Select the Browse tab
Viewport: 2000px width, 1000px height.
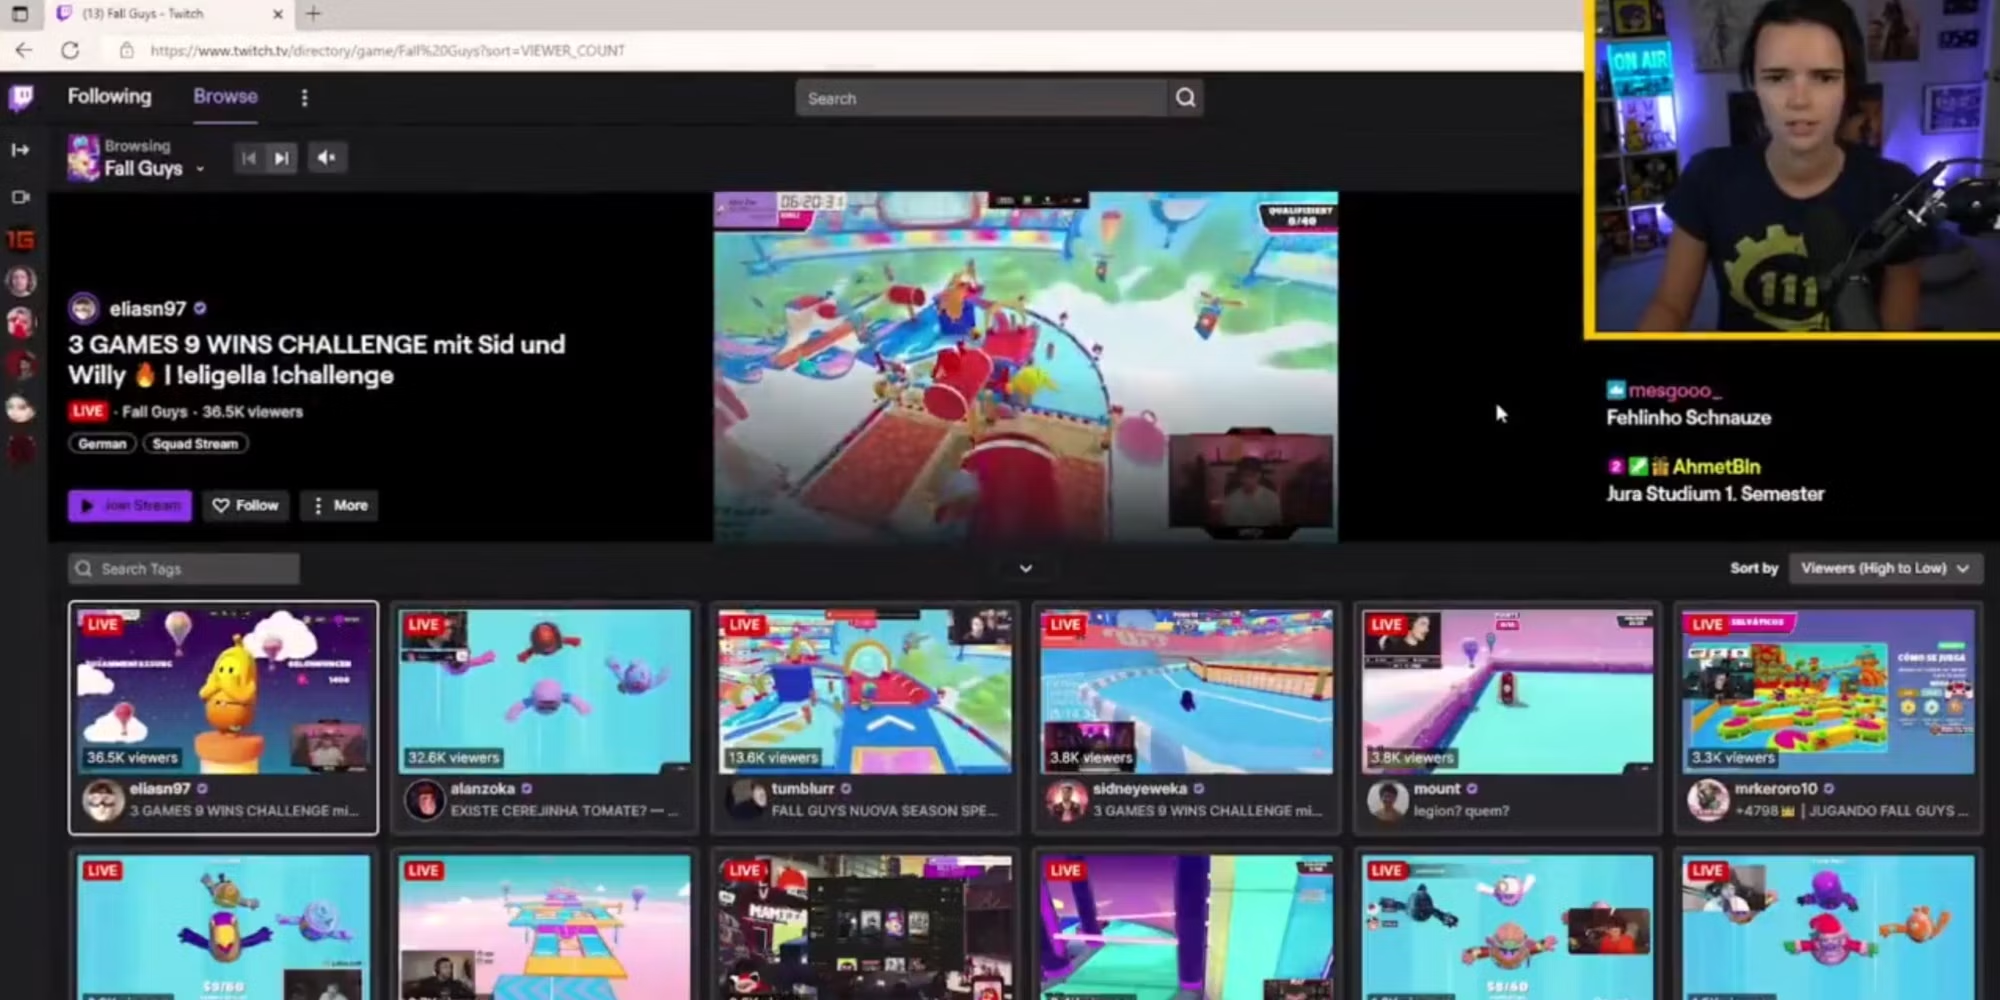click(x=225, y=97)
